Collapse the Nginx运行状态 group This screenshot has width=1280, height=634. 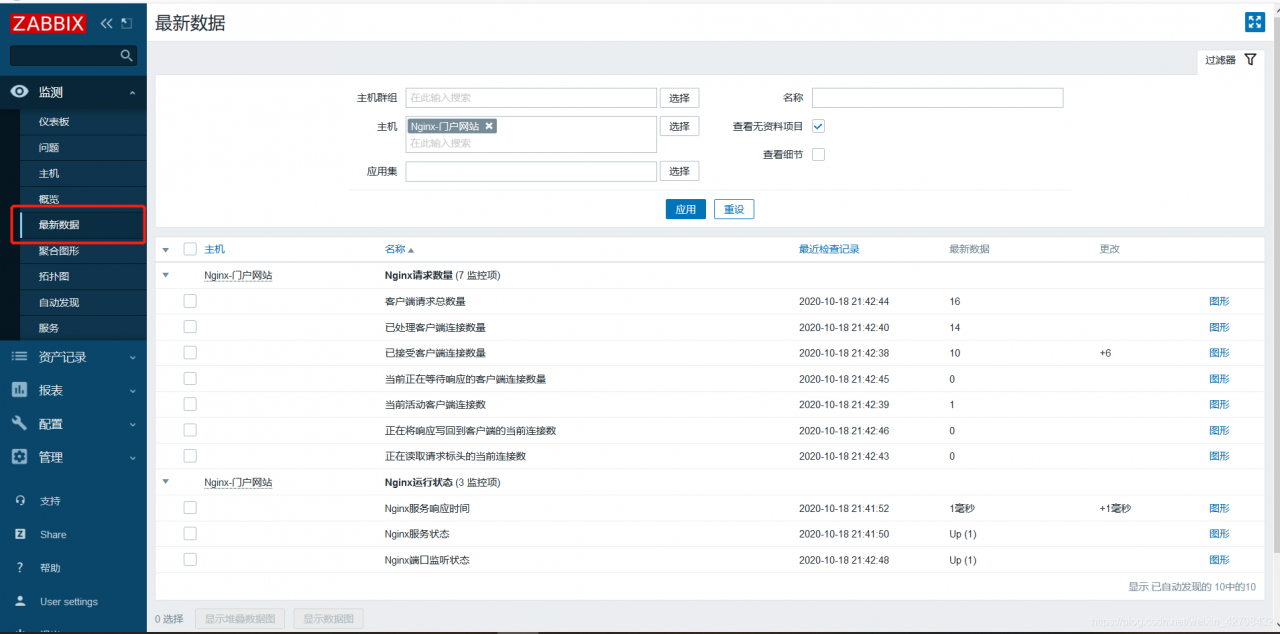(166, 482)
